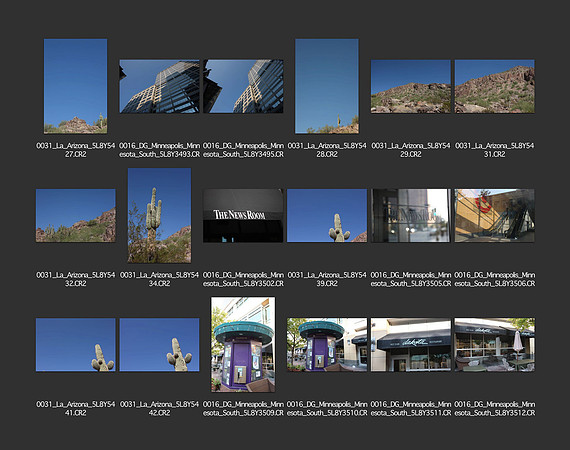Select the horizontal purple kiosk thumbnail 5L8Y3510
The width and height of the screenshot is (570, 450).
(327, 345)
